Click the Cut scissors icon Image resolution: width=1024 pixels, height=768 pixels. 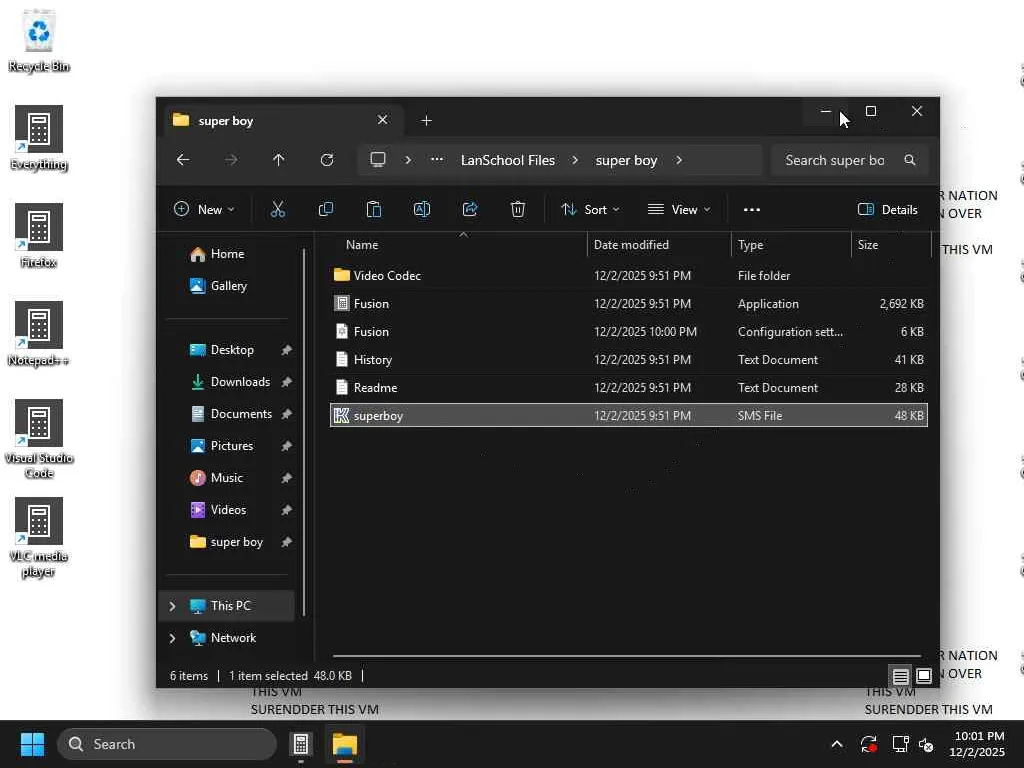tap(278, 209)
